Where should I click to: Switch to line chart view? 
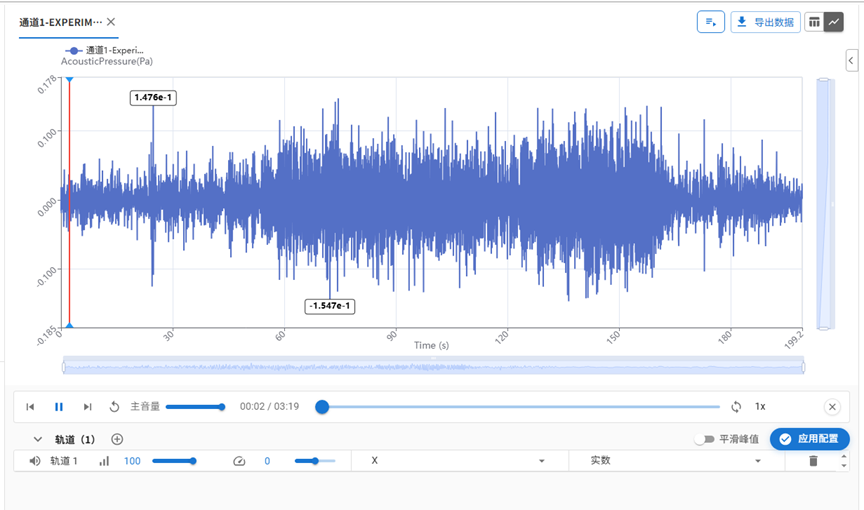(833, 22)
